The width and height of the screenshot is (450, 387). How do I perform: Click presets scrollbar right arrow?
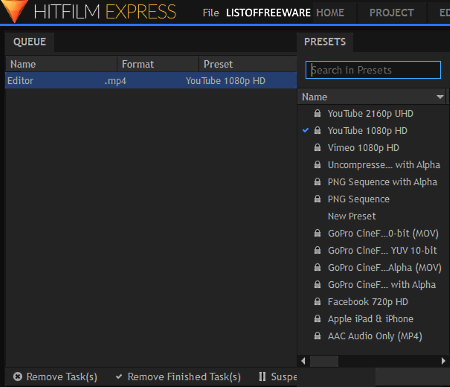pos(443,361)
